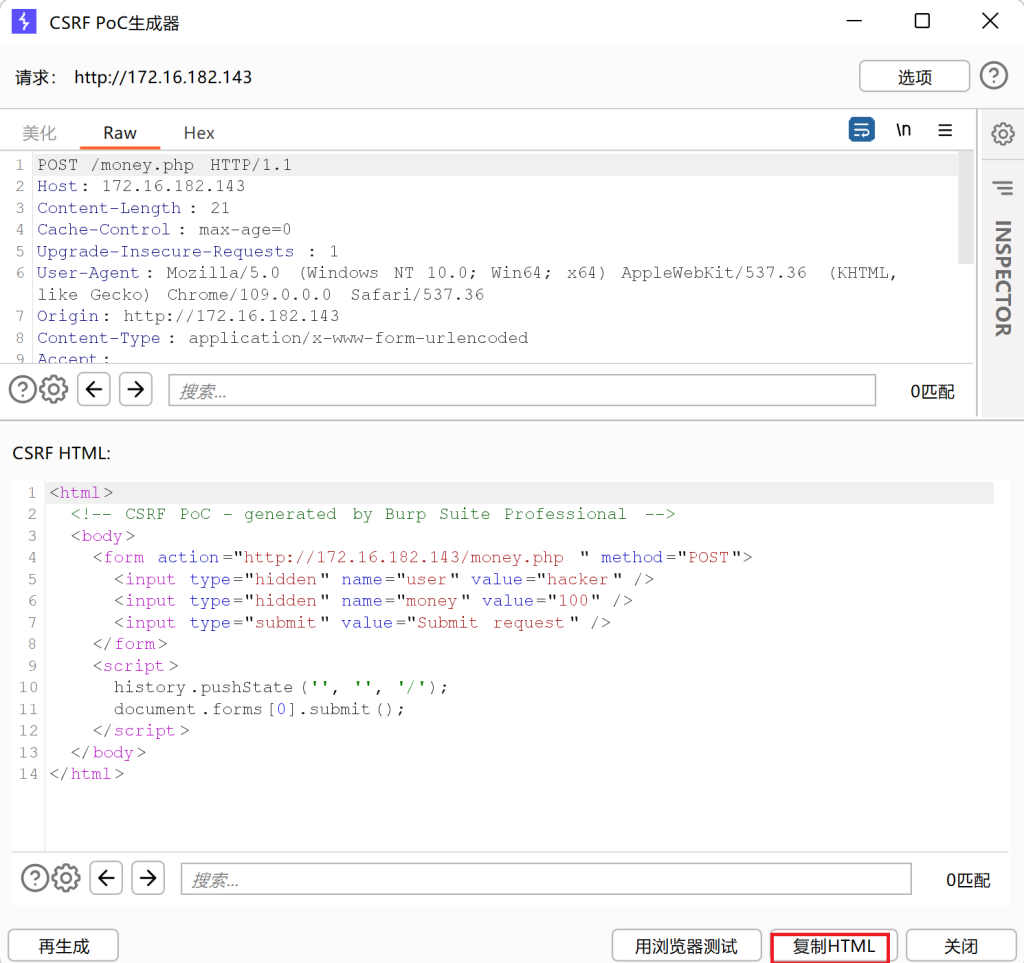The height and width of the screenshot is (963, 1024).
Task: Select the Raw tab
Action: tap(120, 133)
